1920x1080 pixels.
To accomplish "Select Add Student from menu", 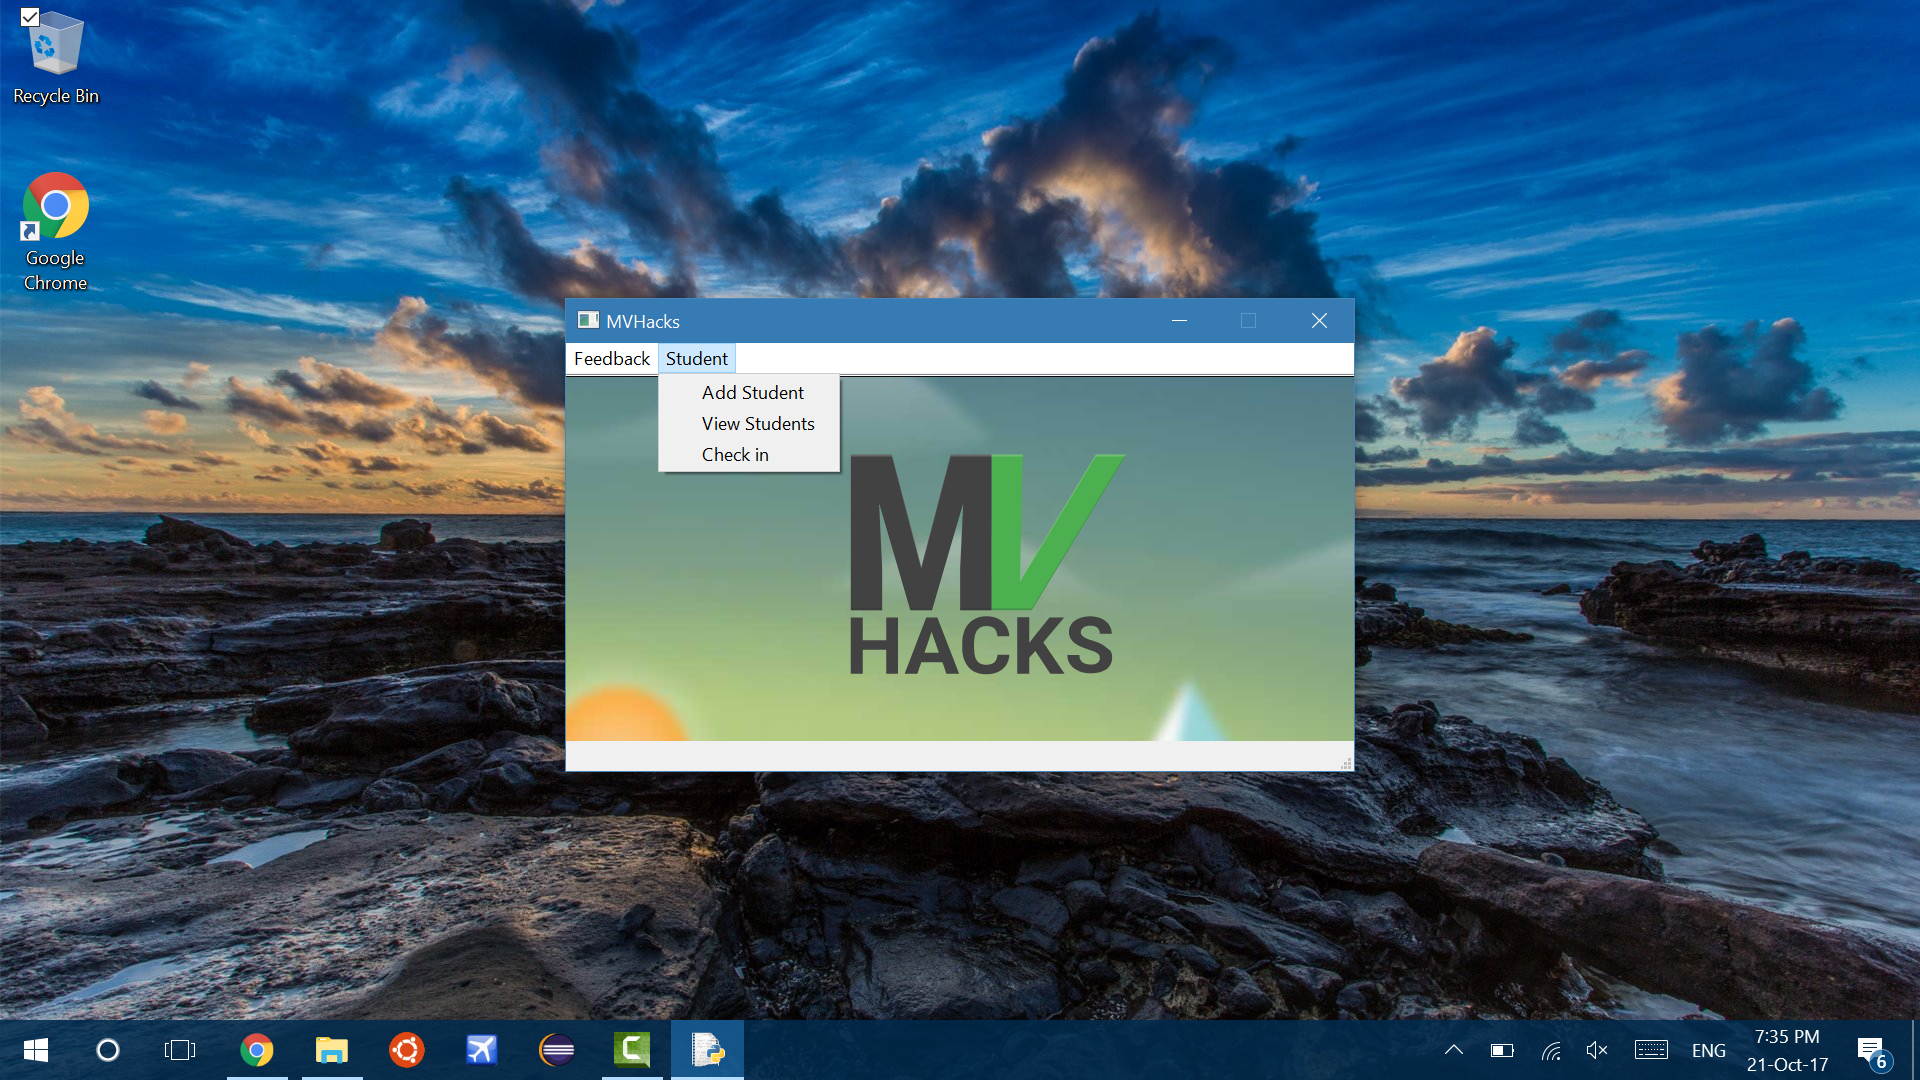I will pyautogui.click(x=752, y=393).
